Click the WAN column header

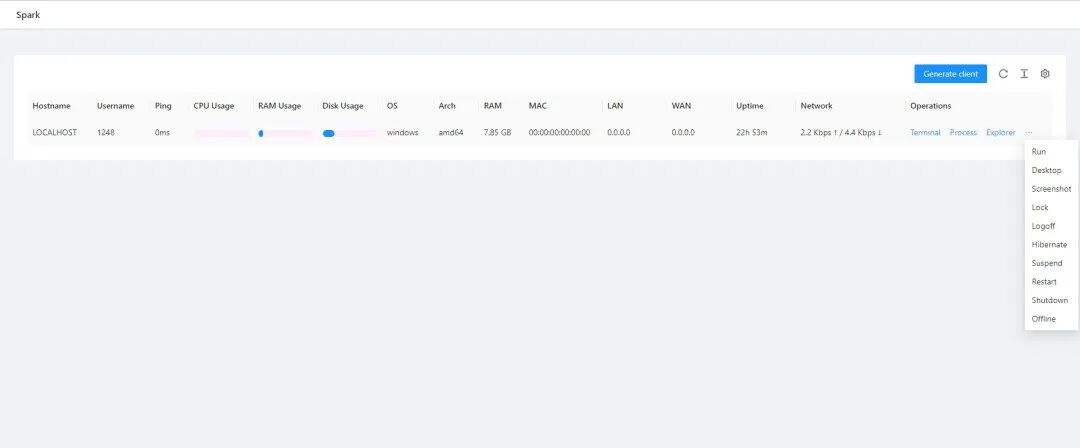point(681,106)
